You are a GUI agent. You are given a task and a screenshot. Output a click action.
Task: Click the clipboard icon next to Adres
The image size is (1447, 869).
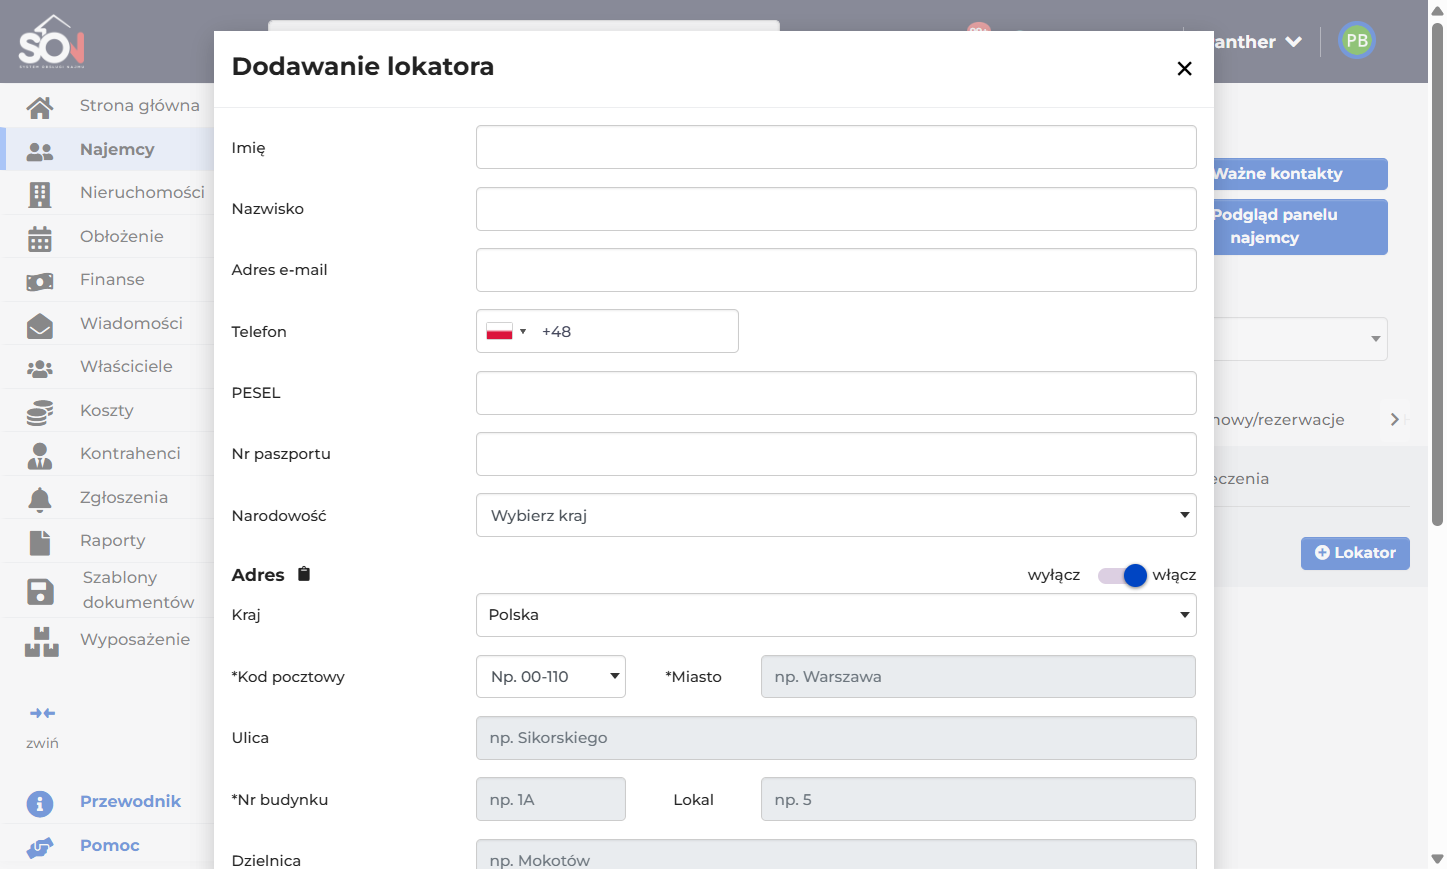pyautogui.click(x=304, y=574)
